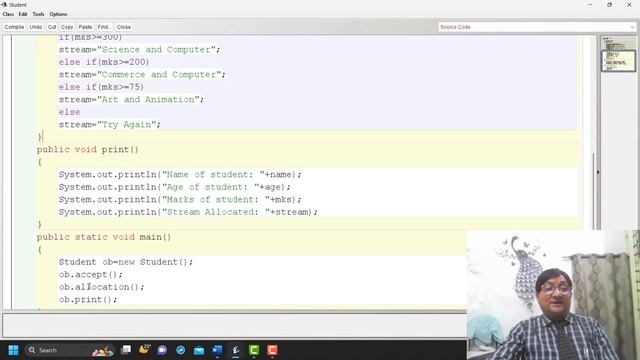Image resolution: width=640 pixels, height=360 pixels.
Task: Open the Tools menu
Action: coord(38,14)
